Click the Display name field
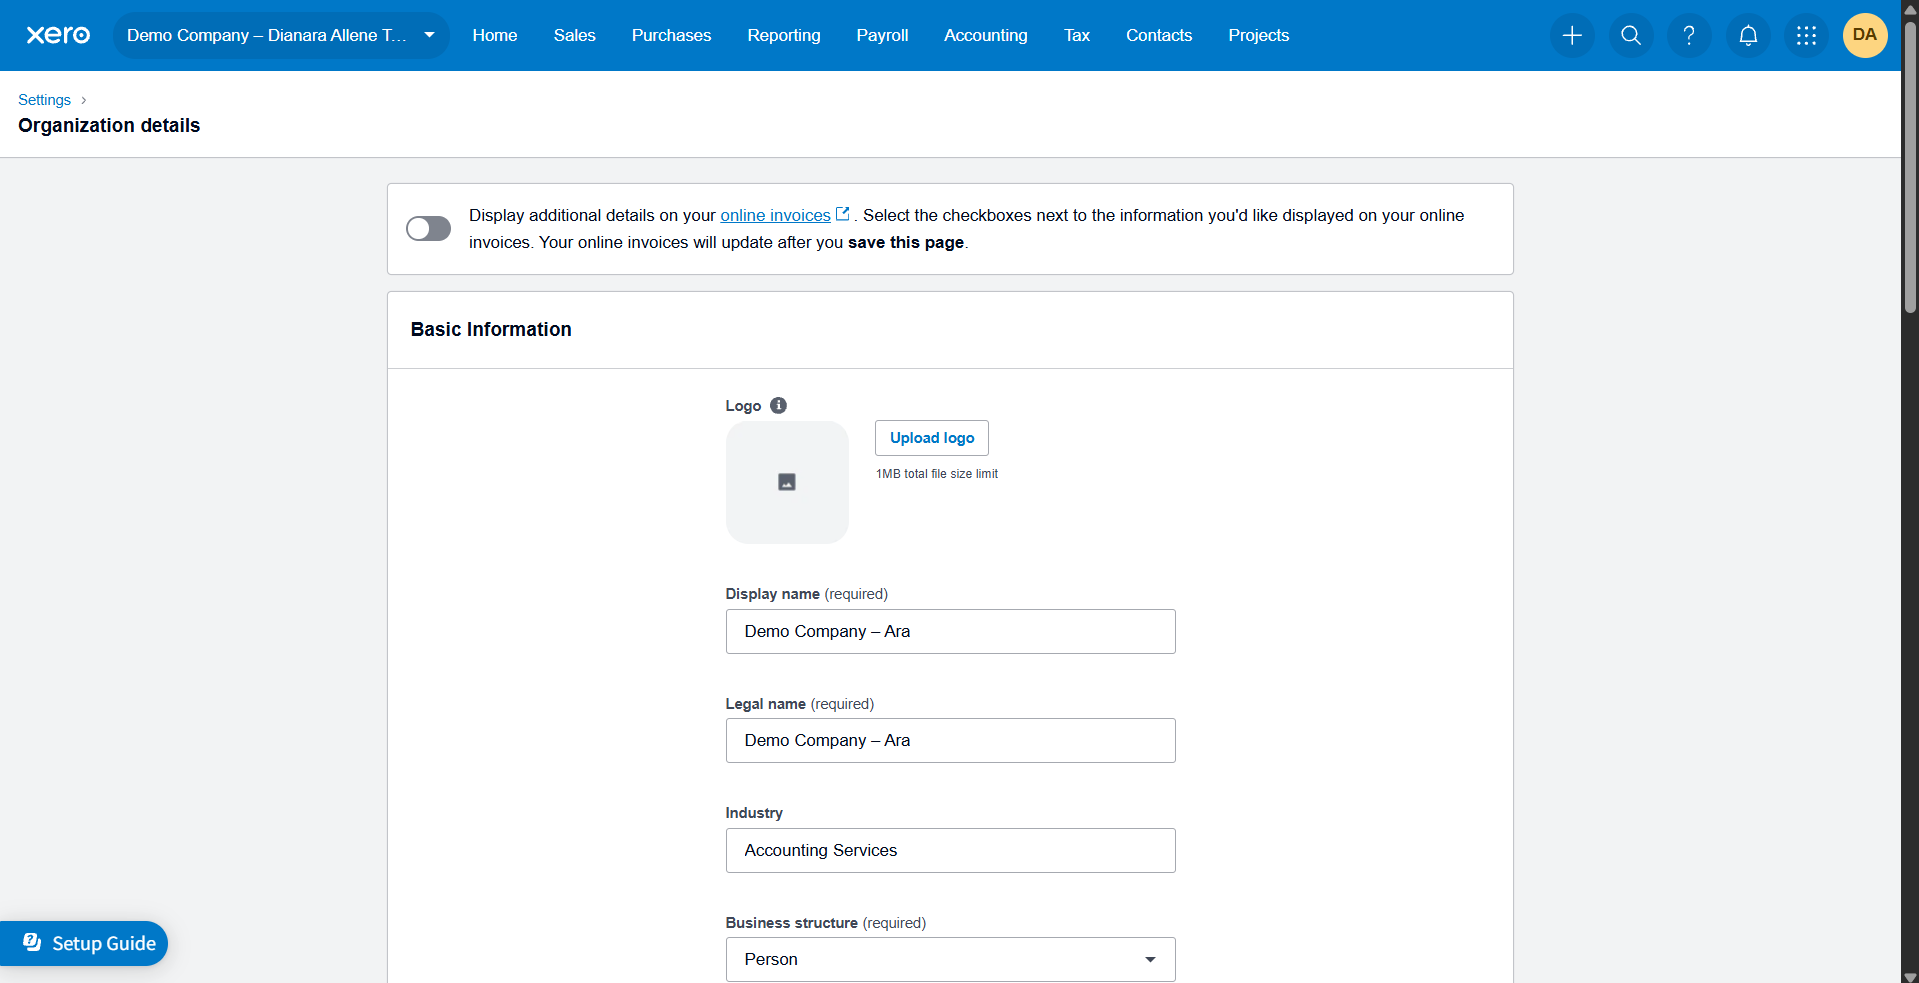Viewport: 1919px width, 983px height. [950, 631]
